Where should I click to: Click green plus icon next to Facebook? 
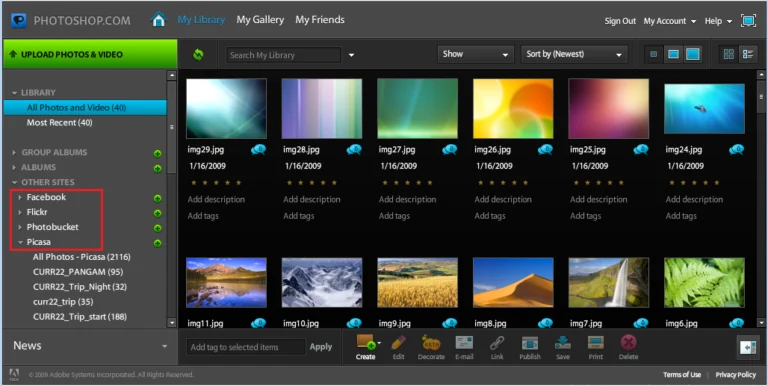coord(157,198)
